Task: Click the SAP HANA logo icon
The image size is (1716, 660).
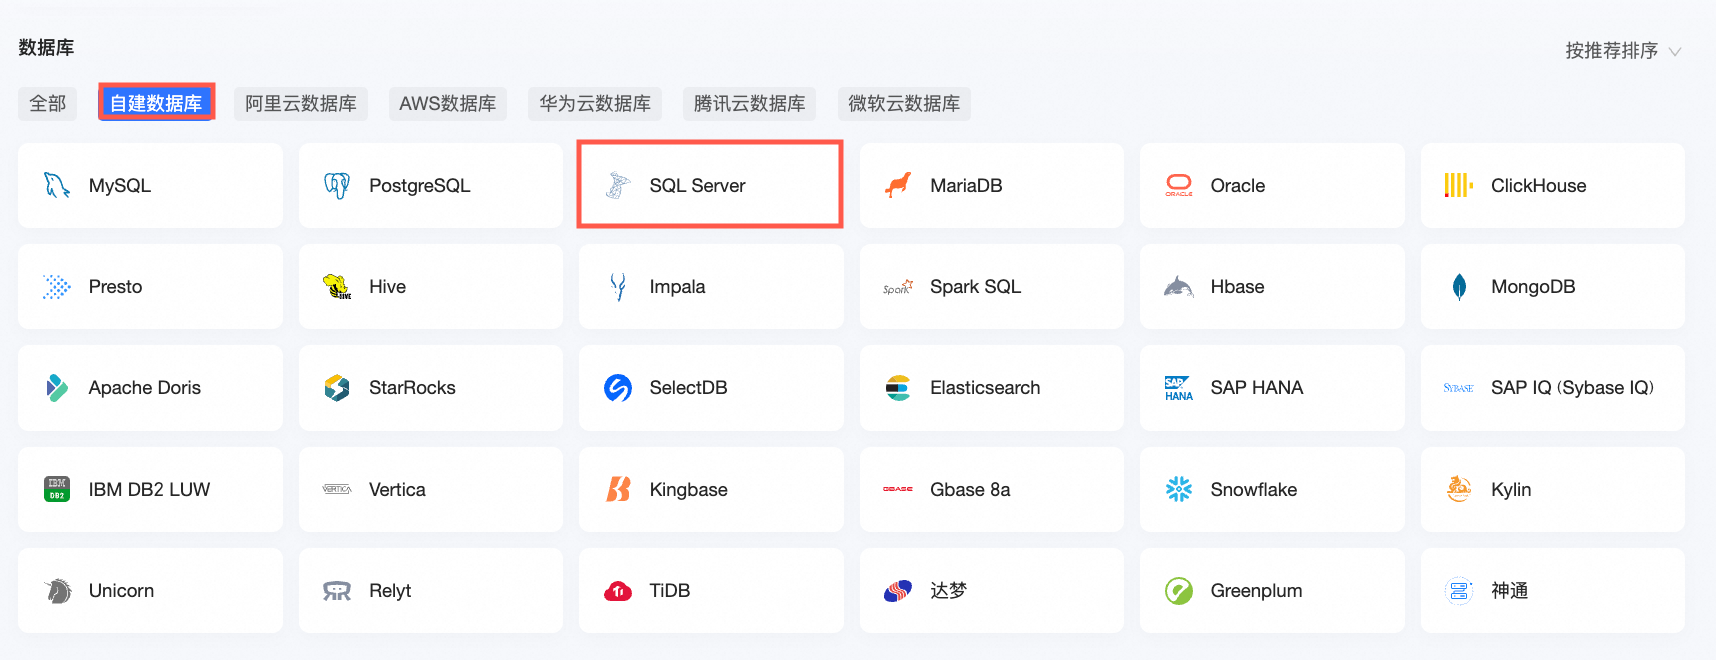Action: 1179,388
